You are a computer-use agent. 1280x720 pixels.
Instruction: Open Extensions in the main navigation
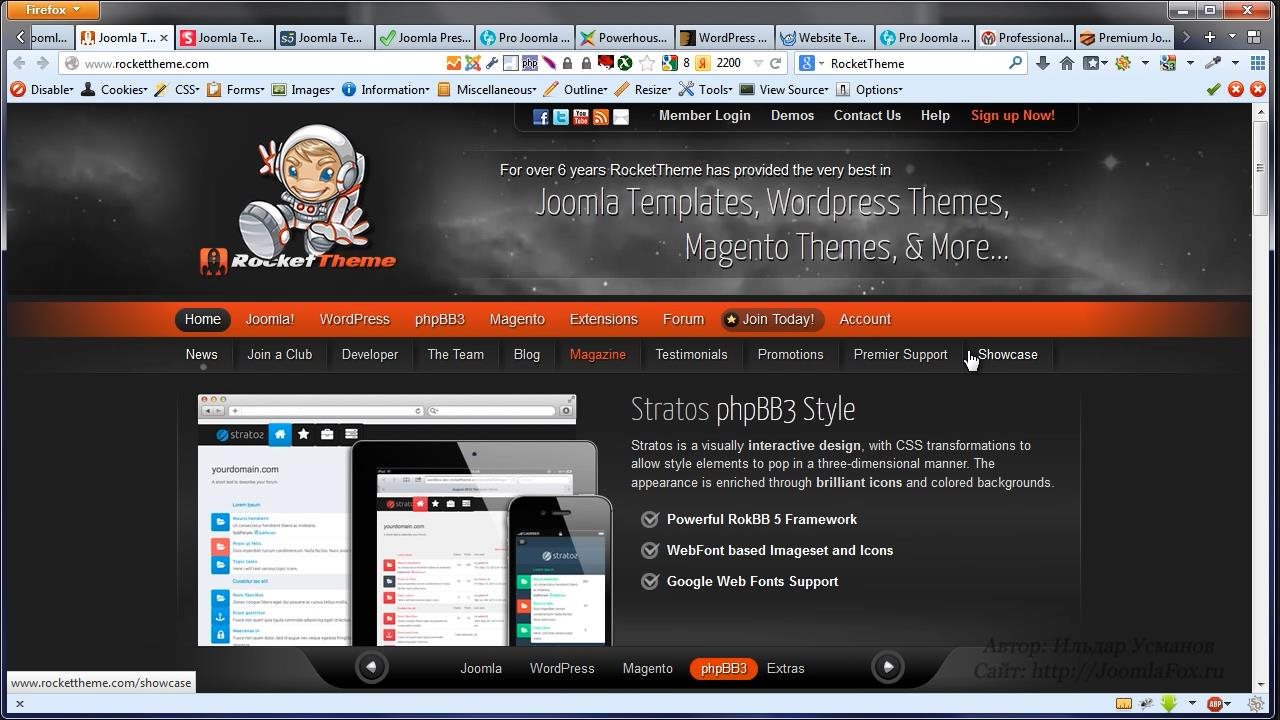point(603,320)
